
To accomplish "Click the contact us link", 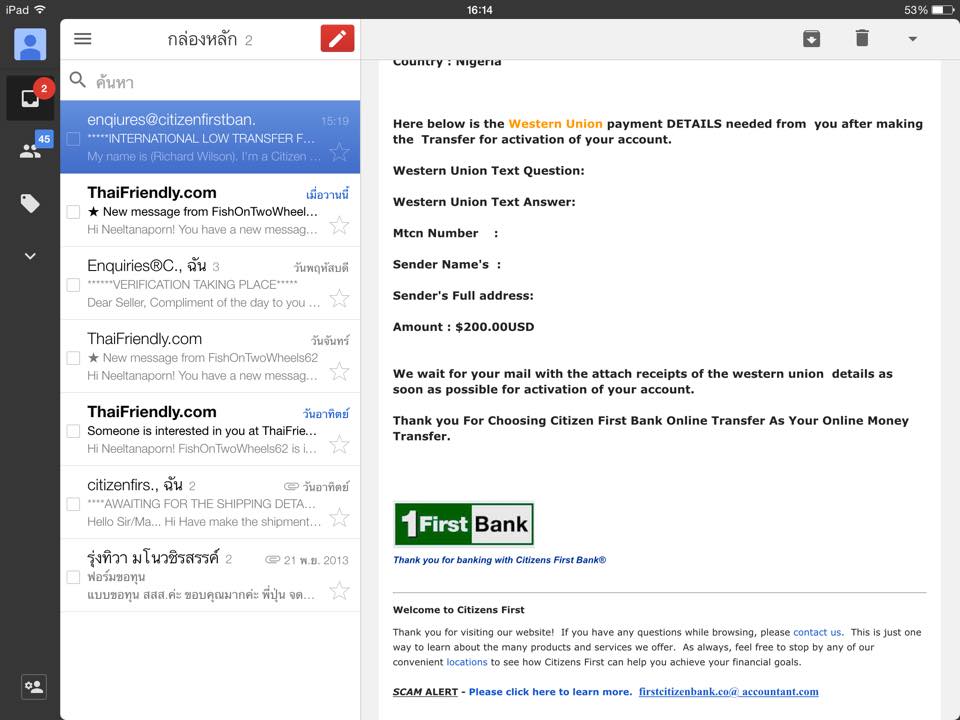I will (x=817, y=632).
